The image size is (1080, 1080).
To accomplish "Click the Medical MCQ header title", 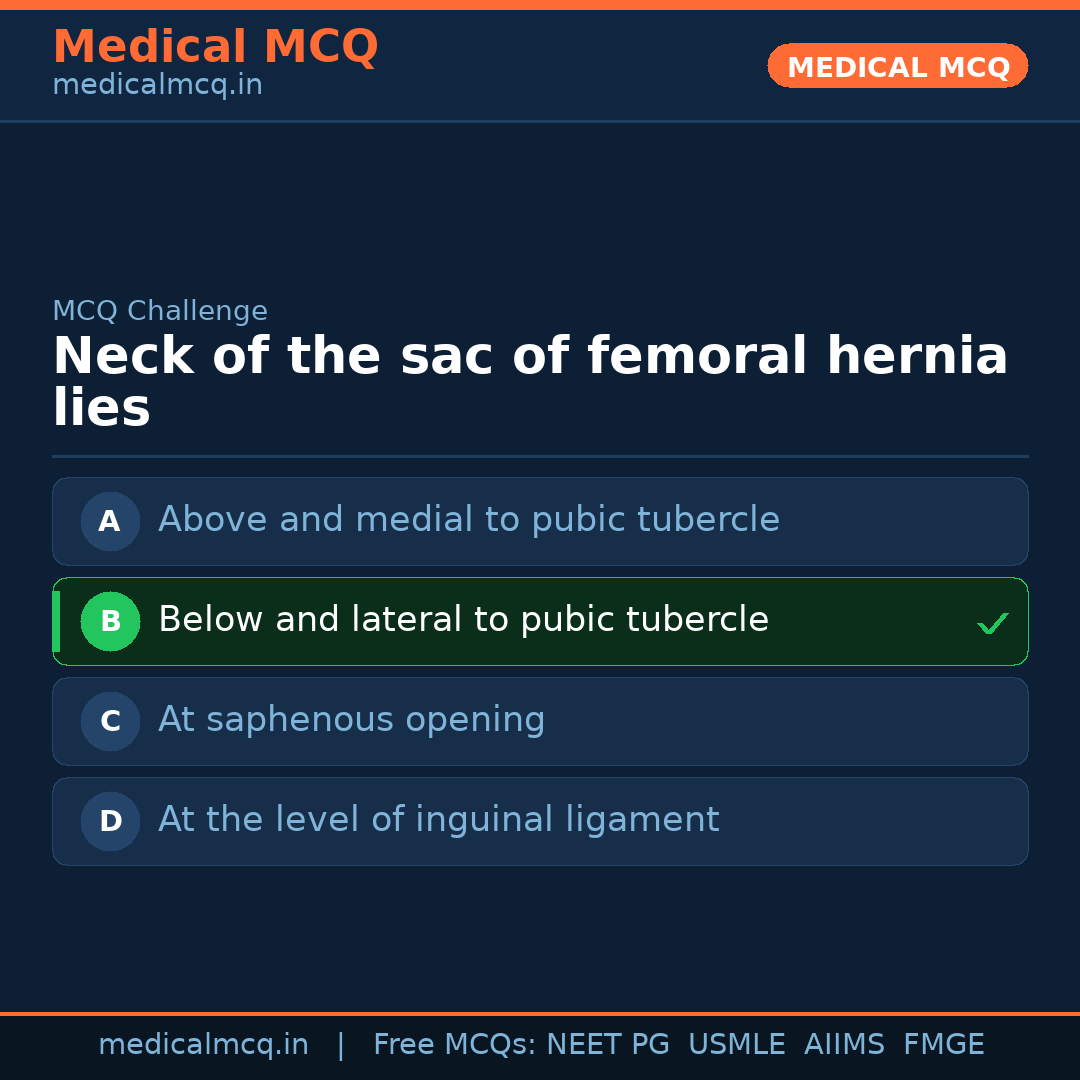I will coord(215,47).
